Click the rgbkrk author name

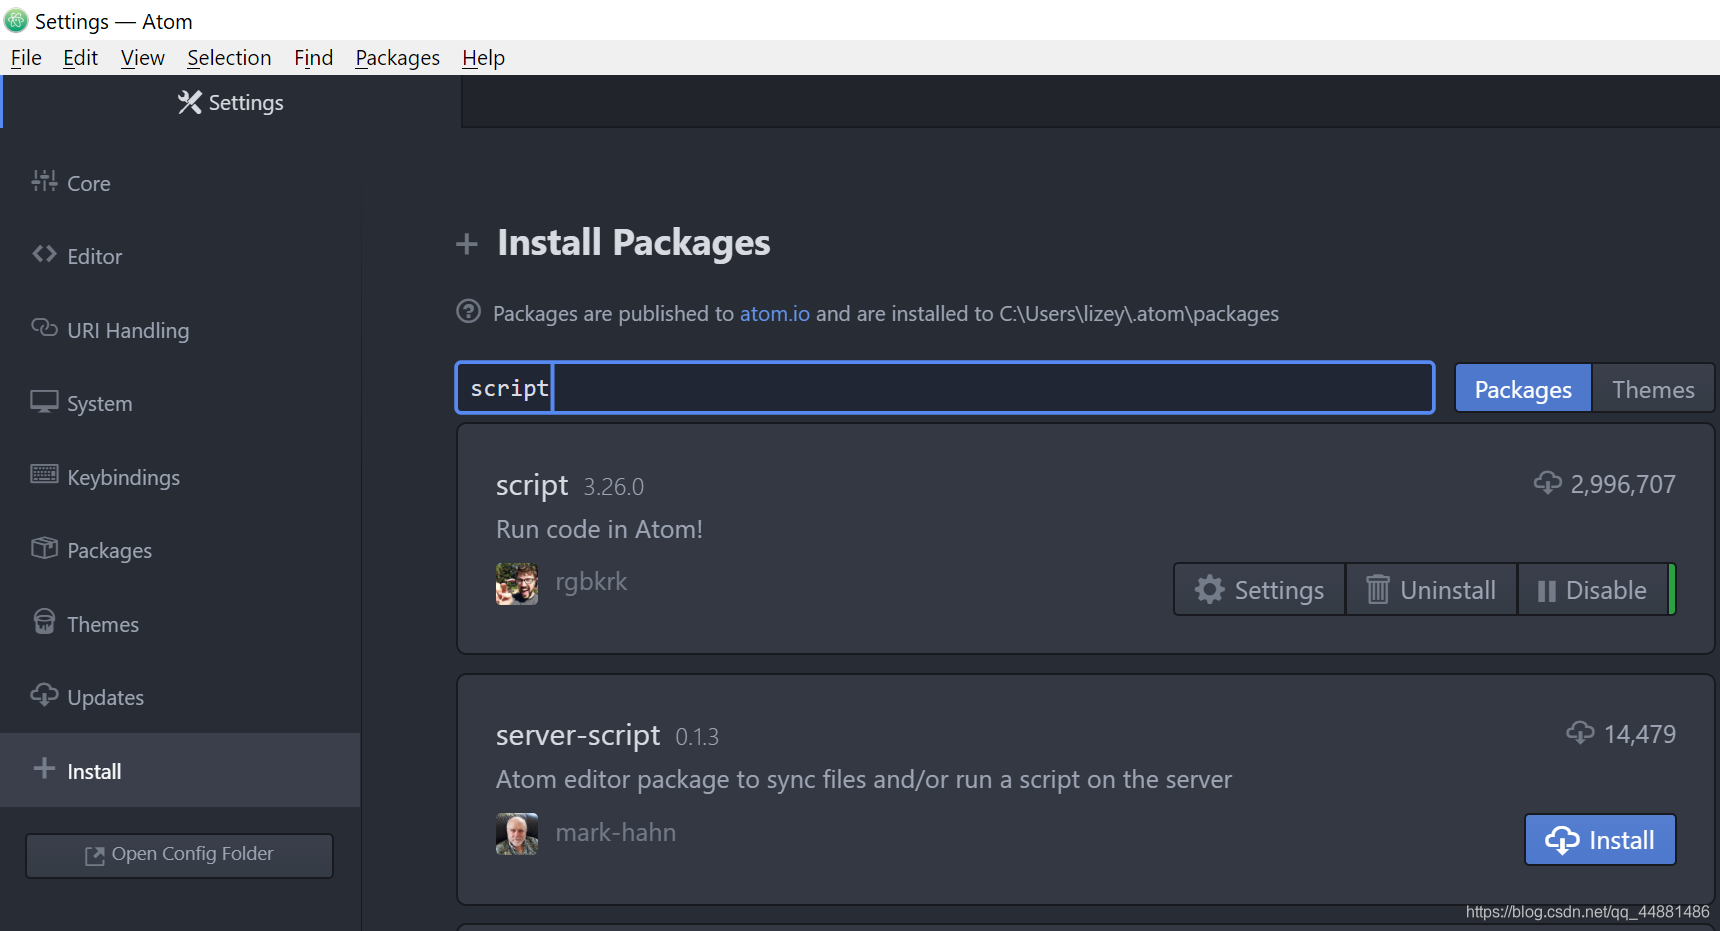click(591, 581)
